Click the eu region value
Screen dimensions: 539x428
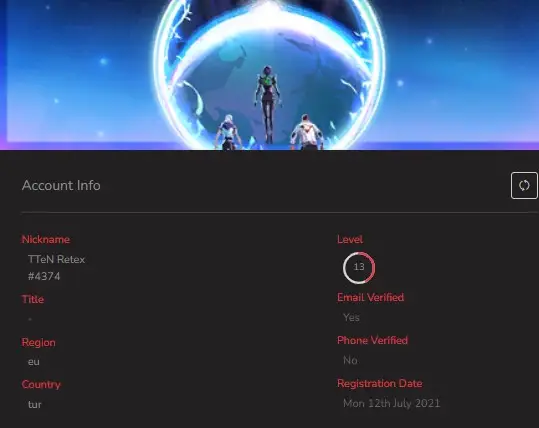coord(34,362)
